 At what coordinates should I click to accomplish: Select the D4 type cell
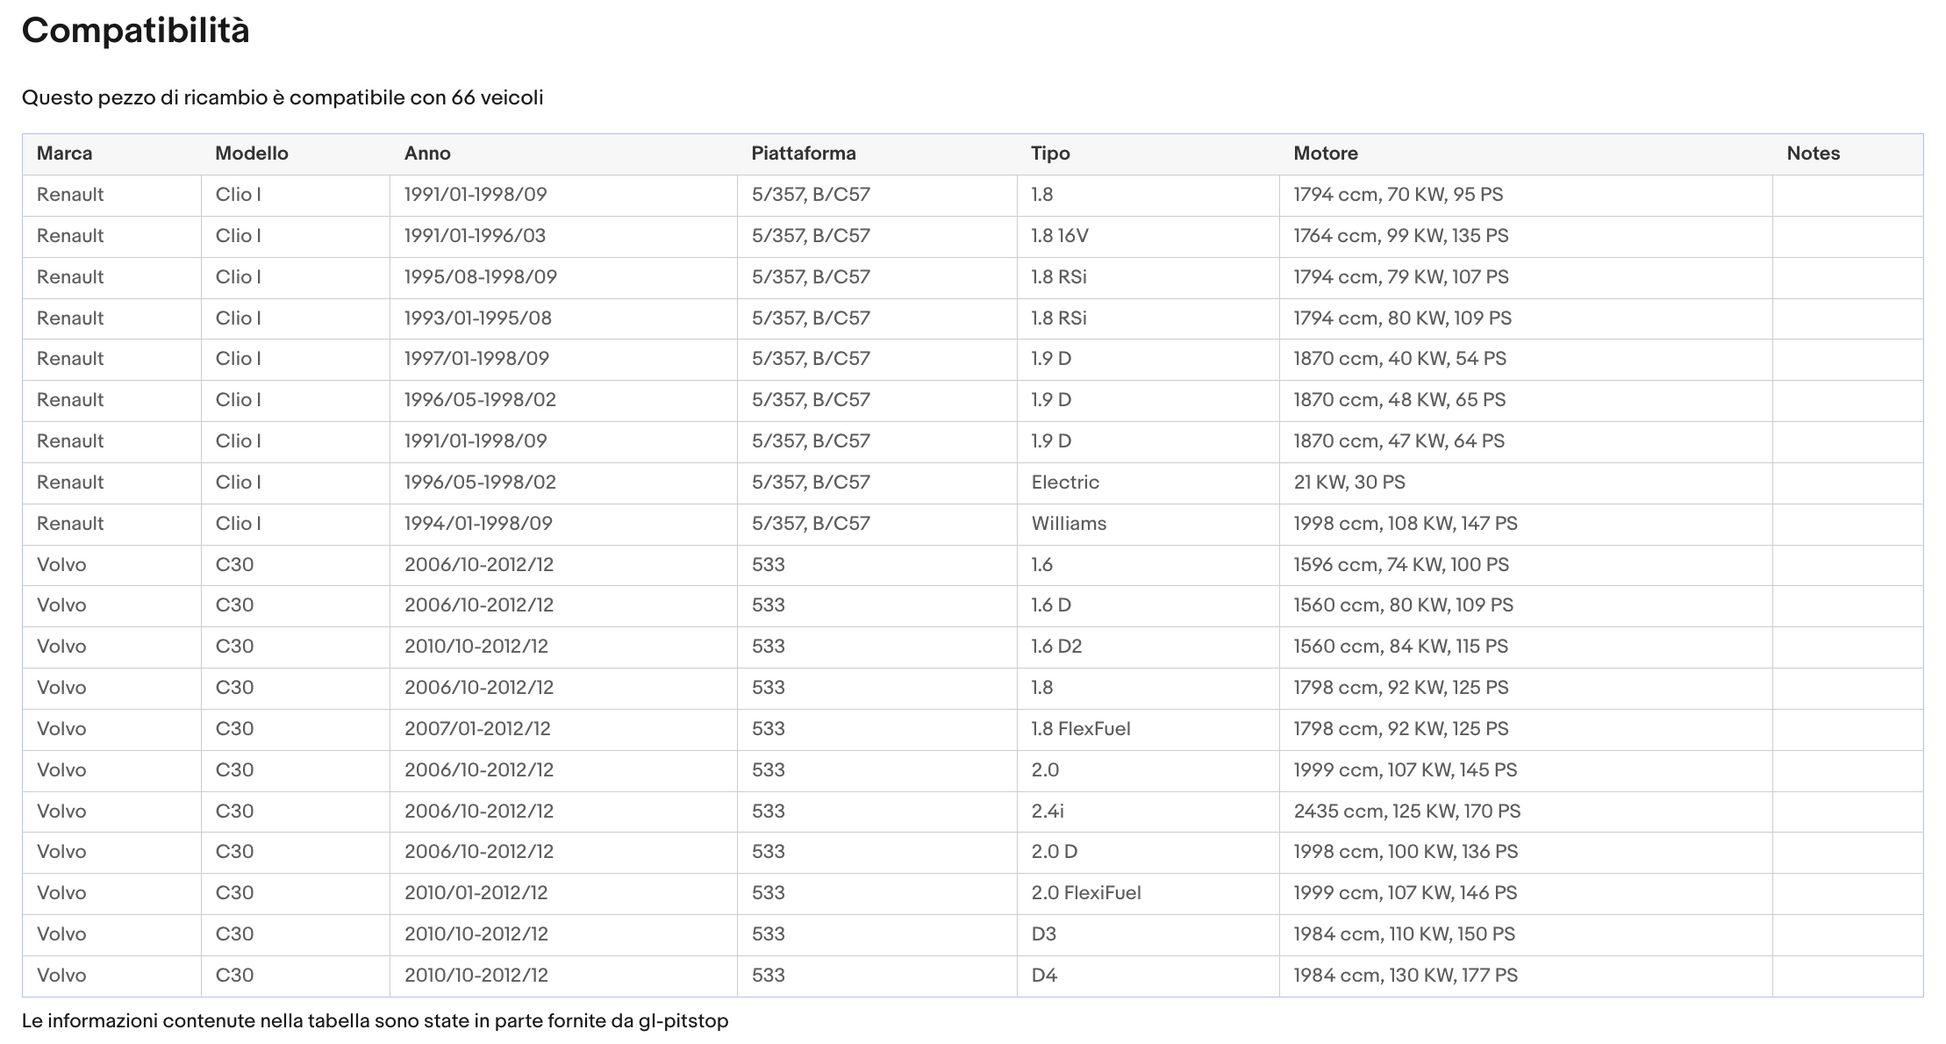[1149, 976]
